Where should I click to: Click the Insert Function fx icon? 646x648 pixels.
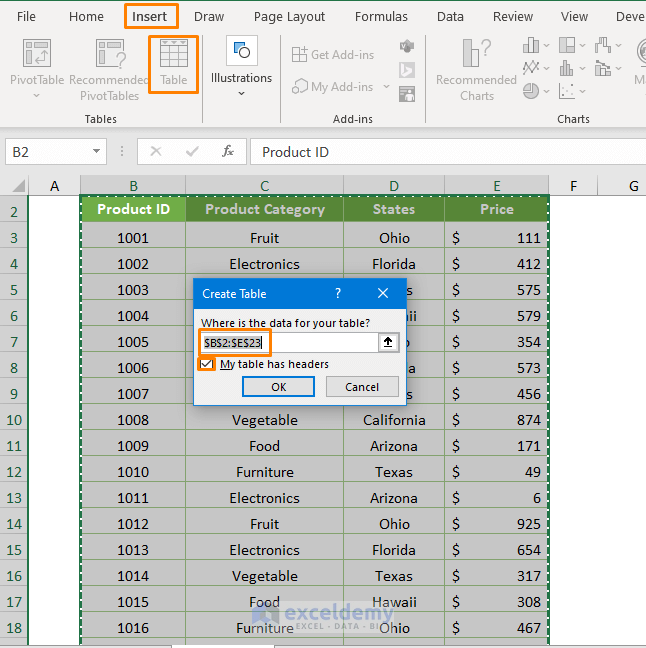click(228, 151)
